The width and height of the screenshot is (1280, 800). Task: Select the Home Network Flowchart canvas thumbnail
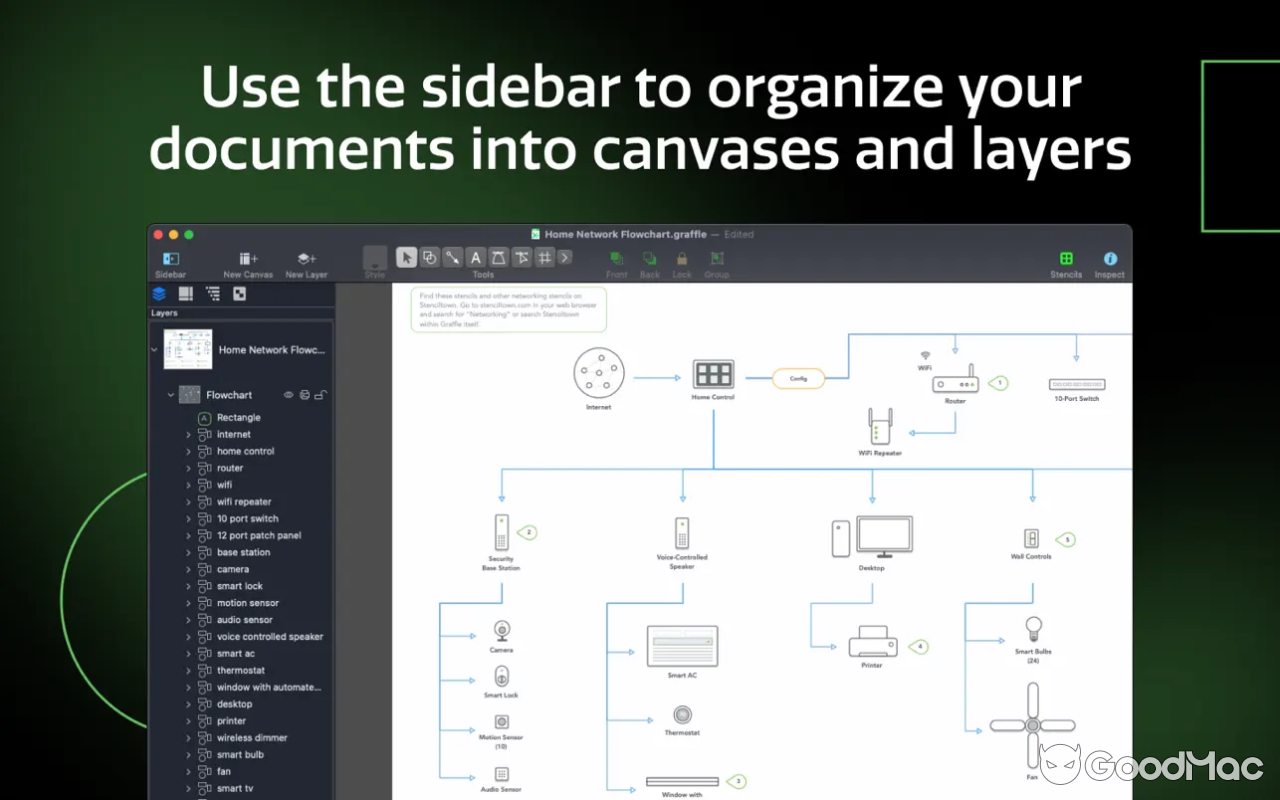(x=188, y=350)
